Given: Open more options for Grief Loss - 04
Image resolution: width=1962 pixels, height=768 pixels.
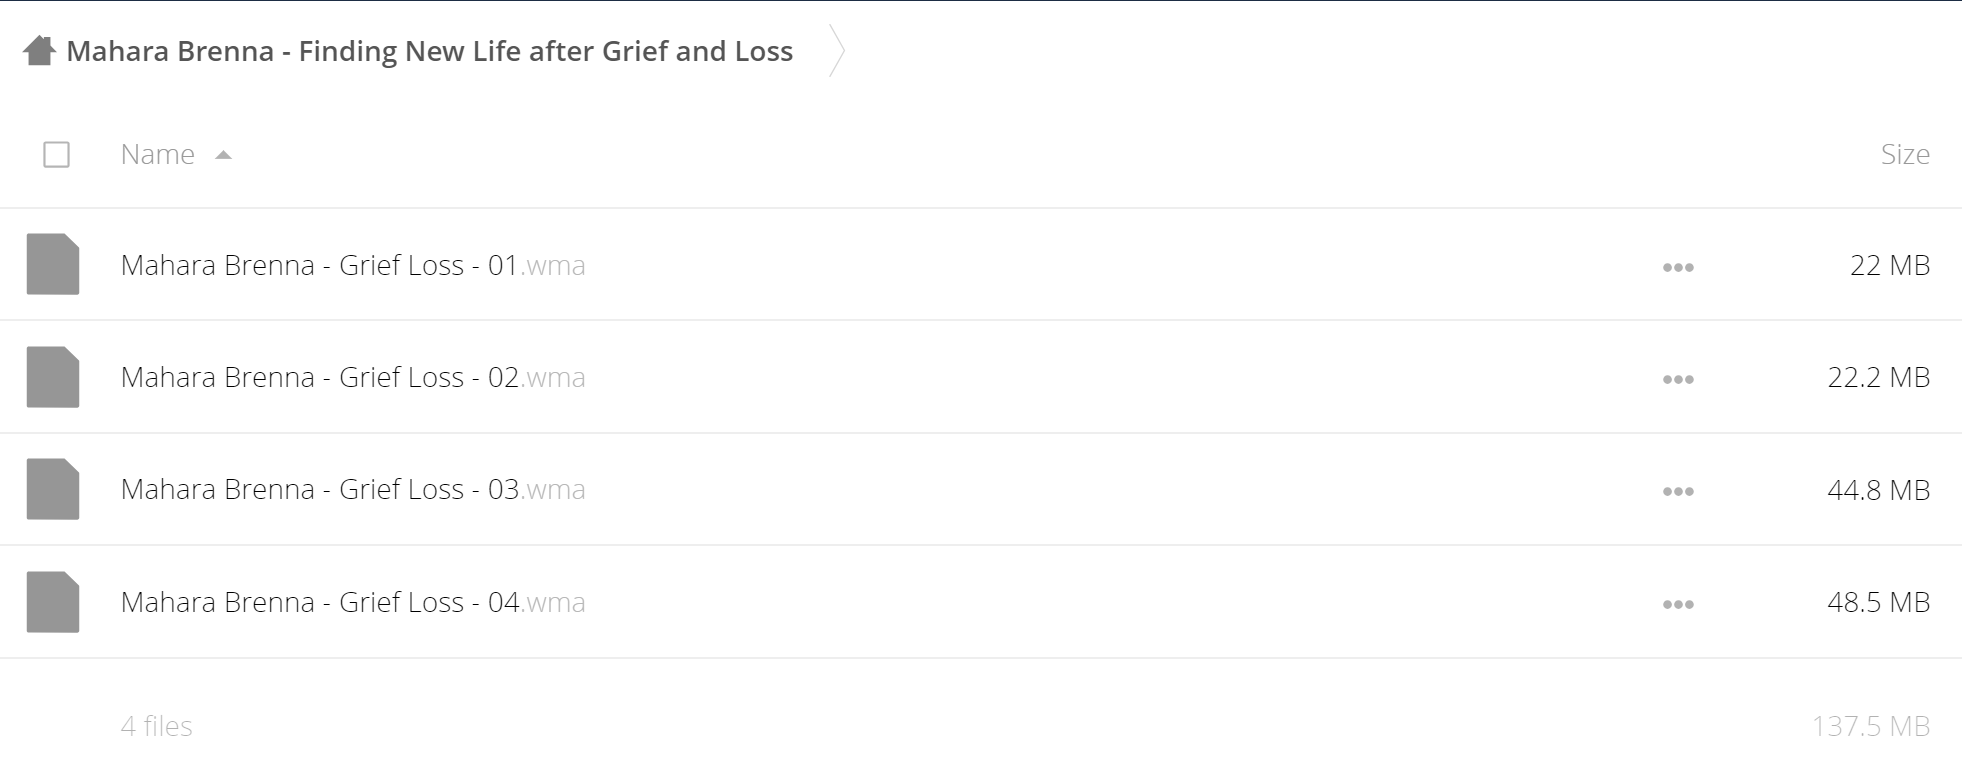Looking at the screenshot, I should (x=1678, y=604).
